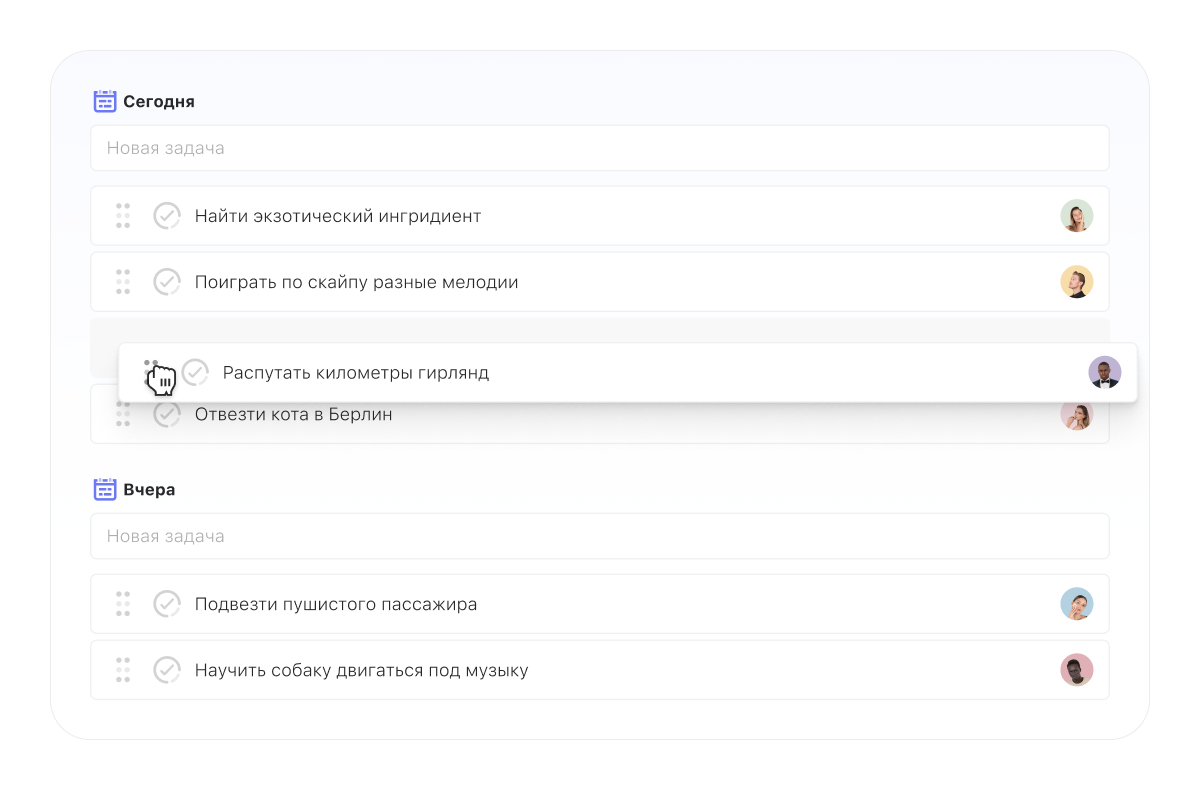Open task Научить собаку двигаться под музыку
1200x790 pixels.
361,670
